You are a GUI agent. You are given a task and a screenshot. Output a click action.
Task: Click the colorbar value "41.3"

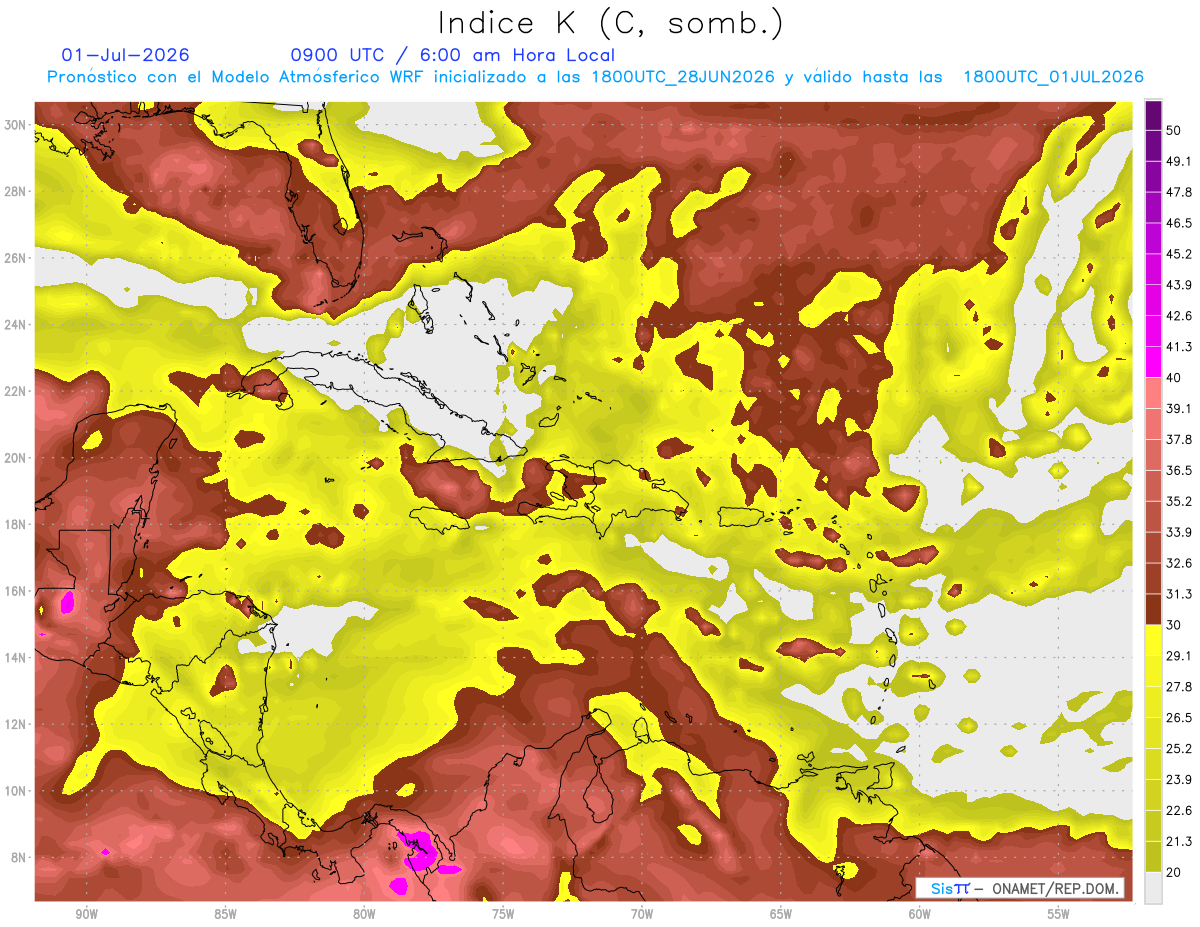[x=1179, y=347]
